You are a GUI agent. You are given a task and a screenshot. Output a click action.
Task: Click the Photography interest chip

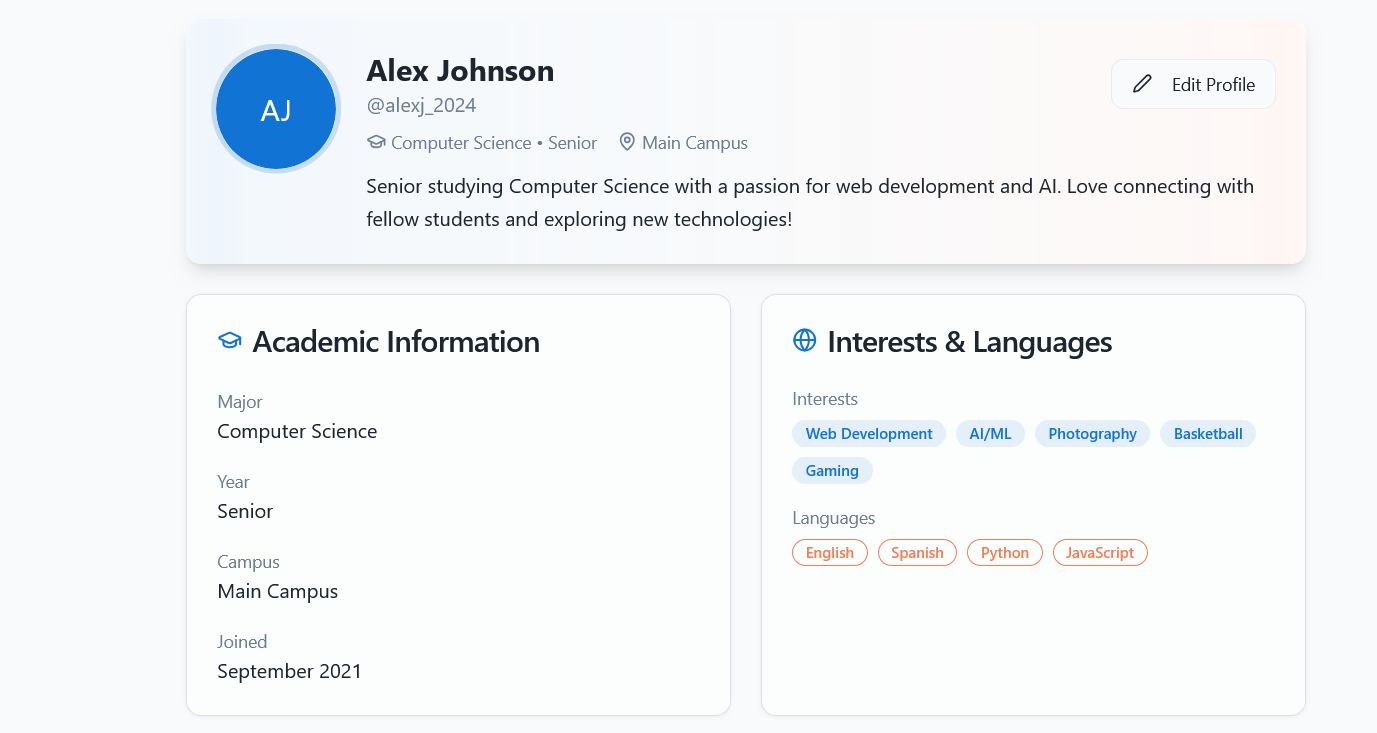[x=1092, y=434]
